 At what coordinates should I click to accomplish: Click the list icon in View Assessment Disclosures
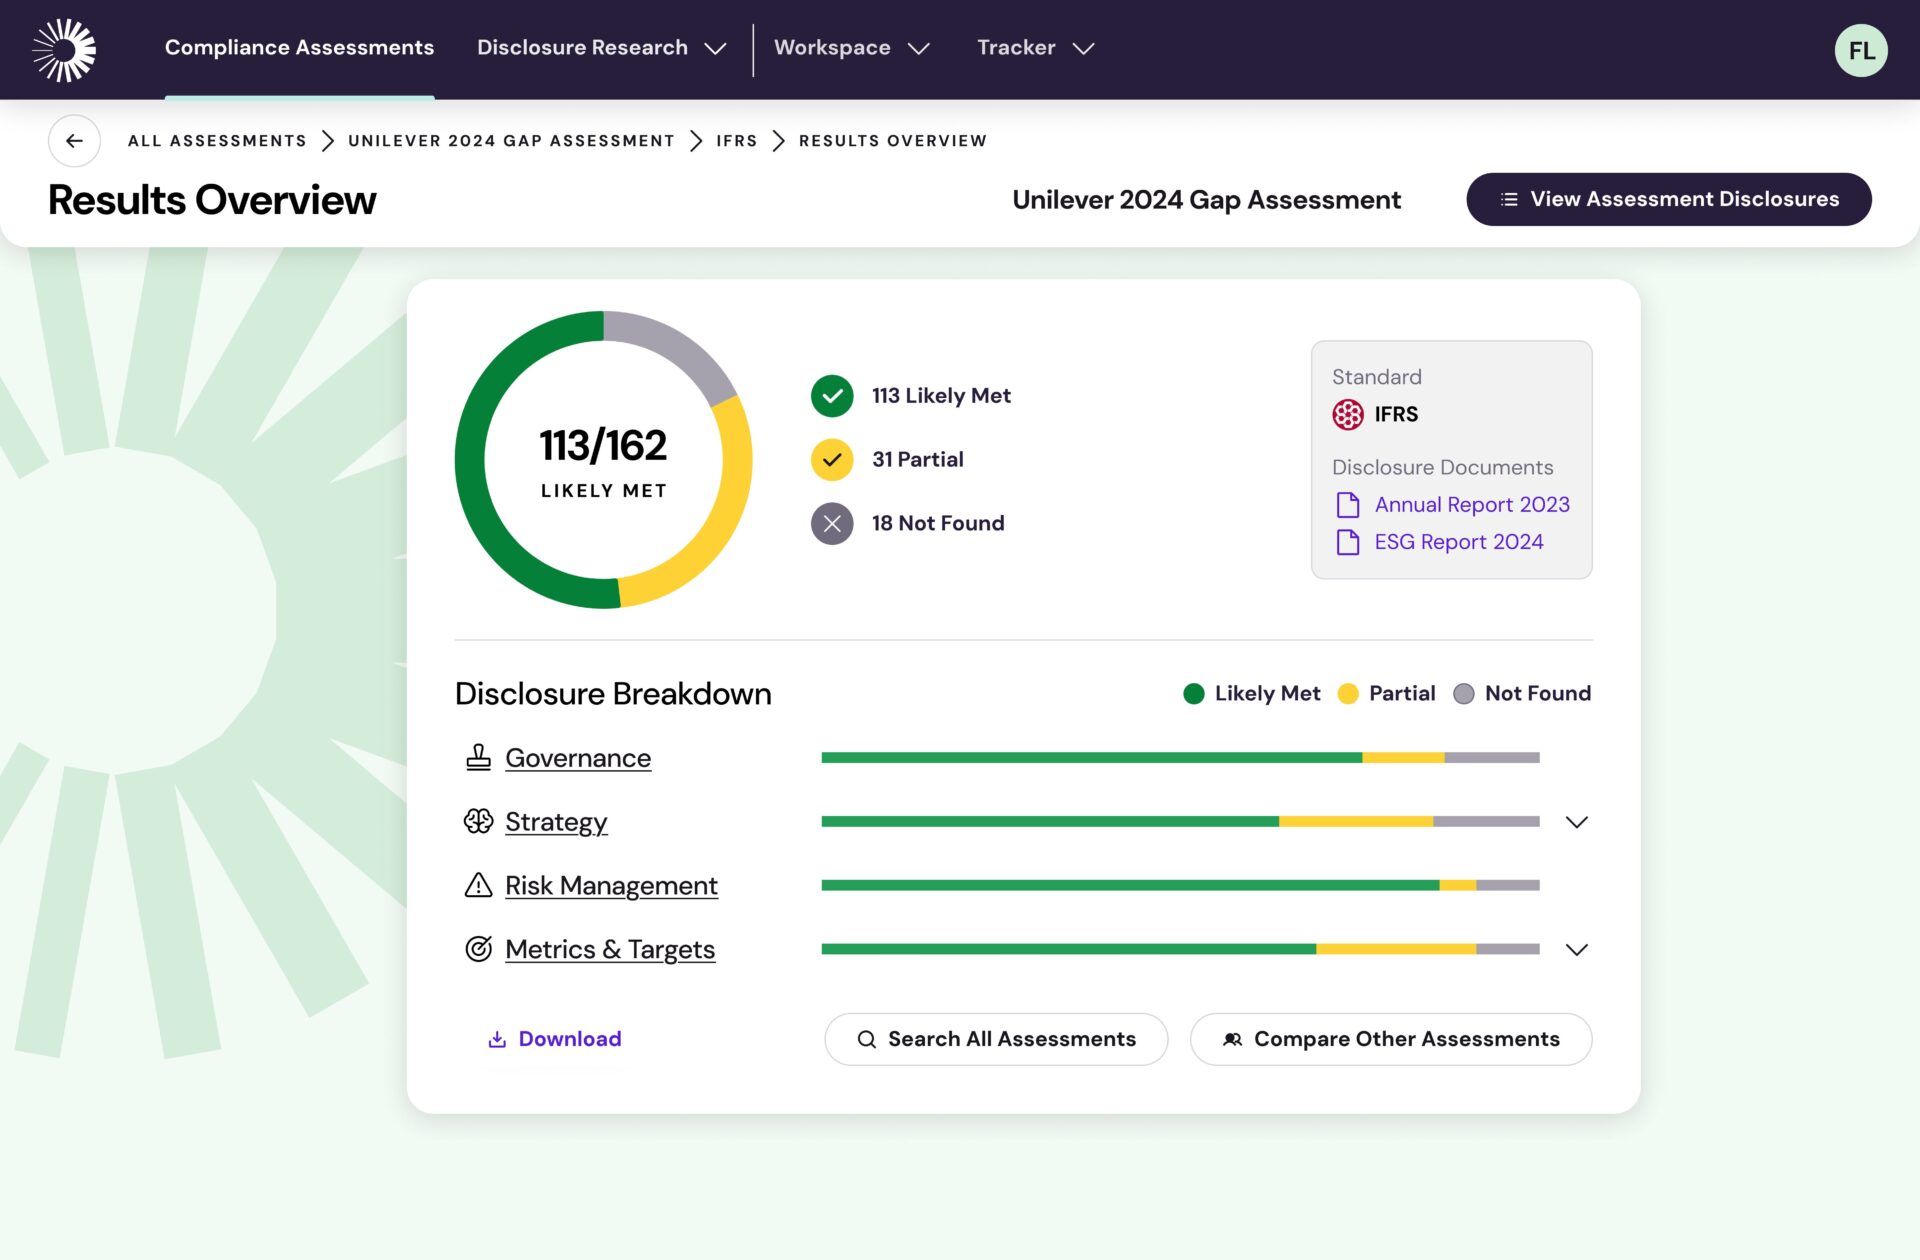coord(1509,199)
